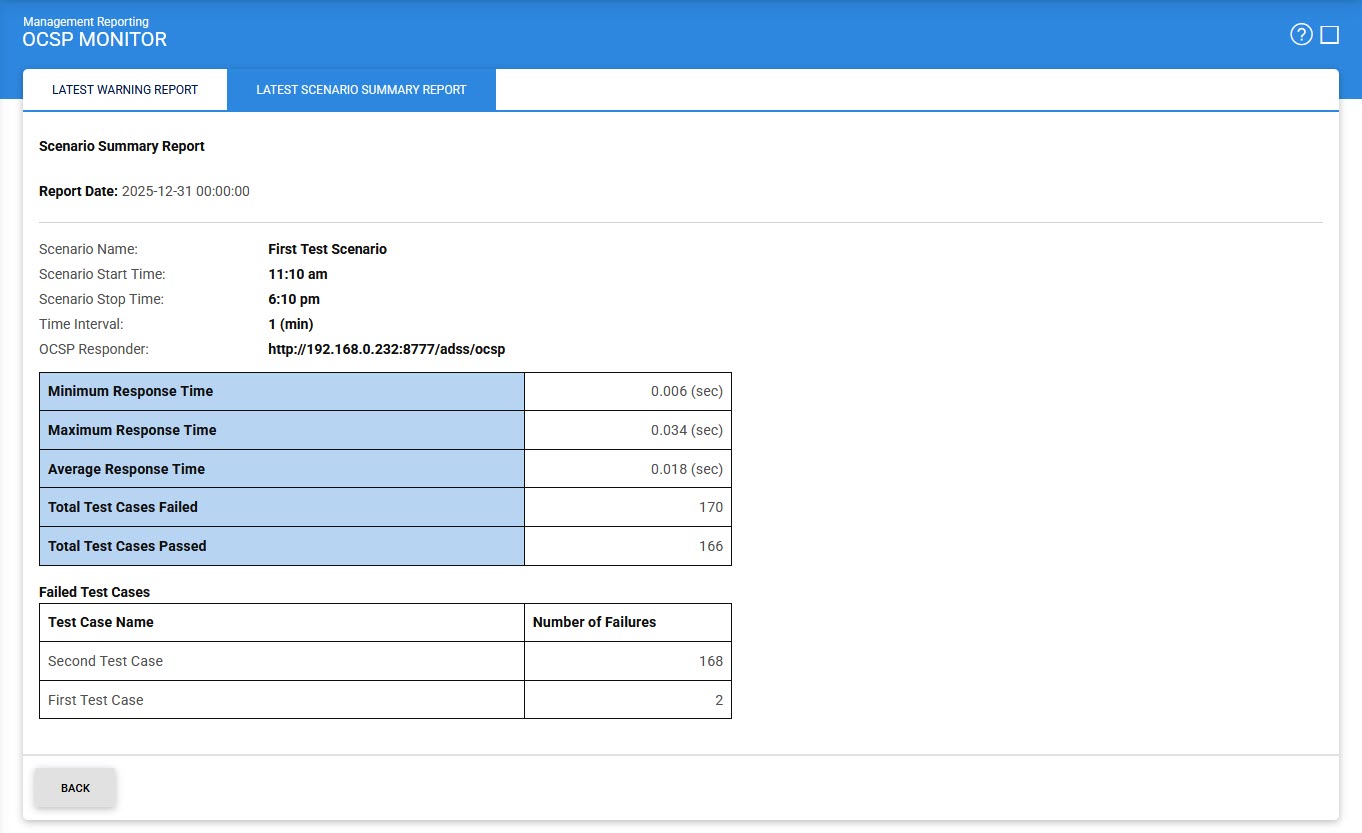Select the First Test Case row
1362x833 pixels.
tap(96, 700)
